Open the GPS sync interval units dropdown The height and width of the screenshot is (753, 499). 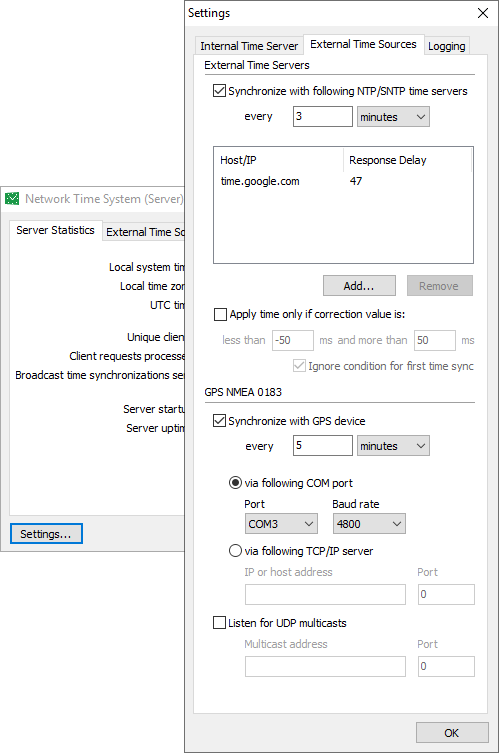point(393,446)
